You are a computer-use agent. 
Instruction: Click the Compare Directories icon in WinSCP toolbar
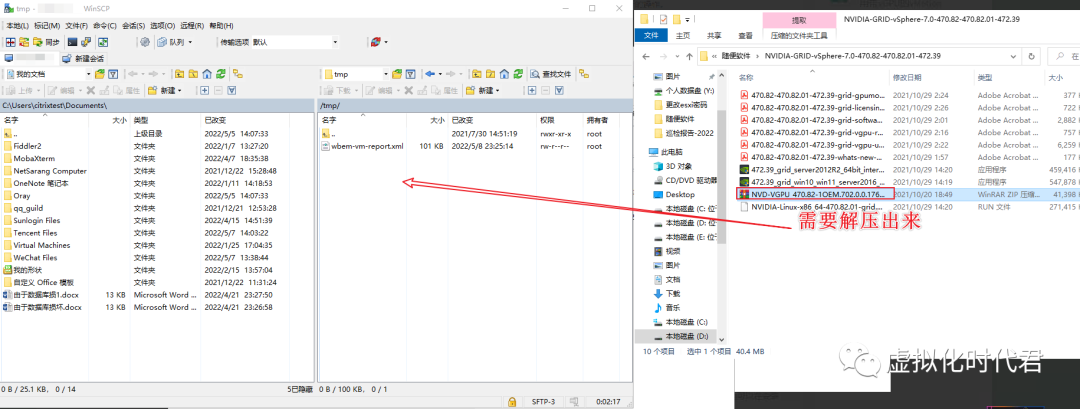tap(11, 42)
